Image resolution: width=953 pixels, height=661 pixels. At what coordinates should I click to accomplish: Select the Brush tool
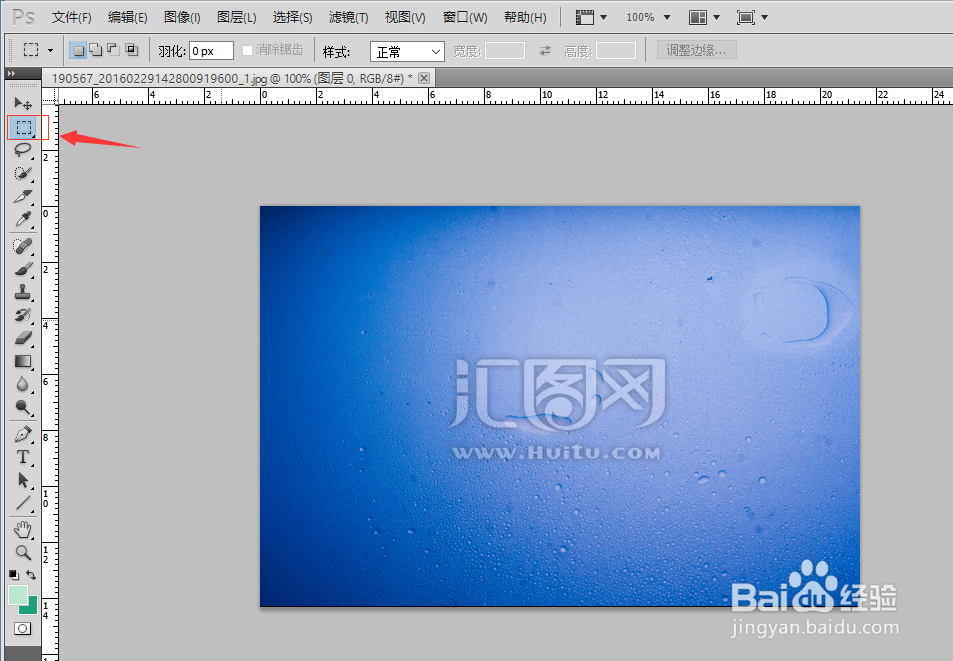click(x=23, y=269)
